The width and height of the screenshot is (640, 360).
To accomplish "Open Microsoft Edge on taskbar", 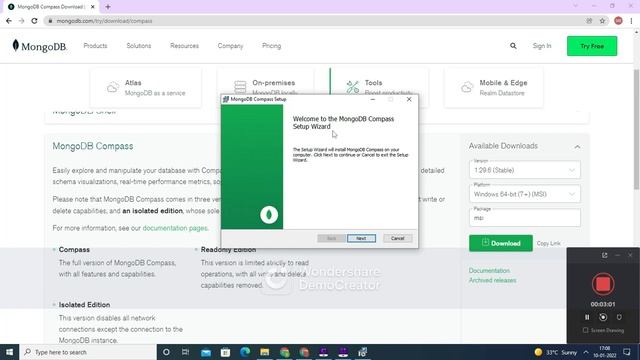I will 245,352.
